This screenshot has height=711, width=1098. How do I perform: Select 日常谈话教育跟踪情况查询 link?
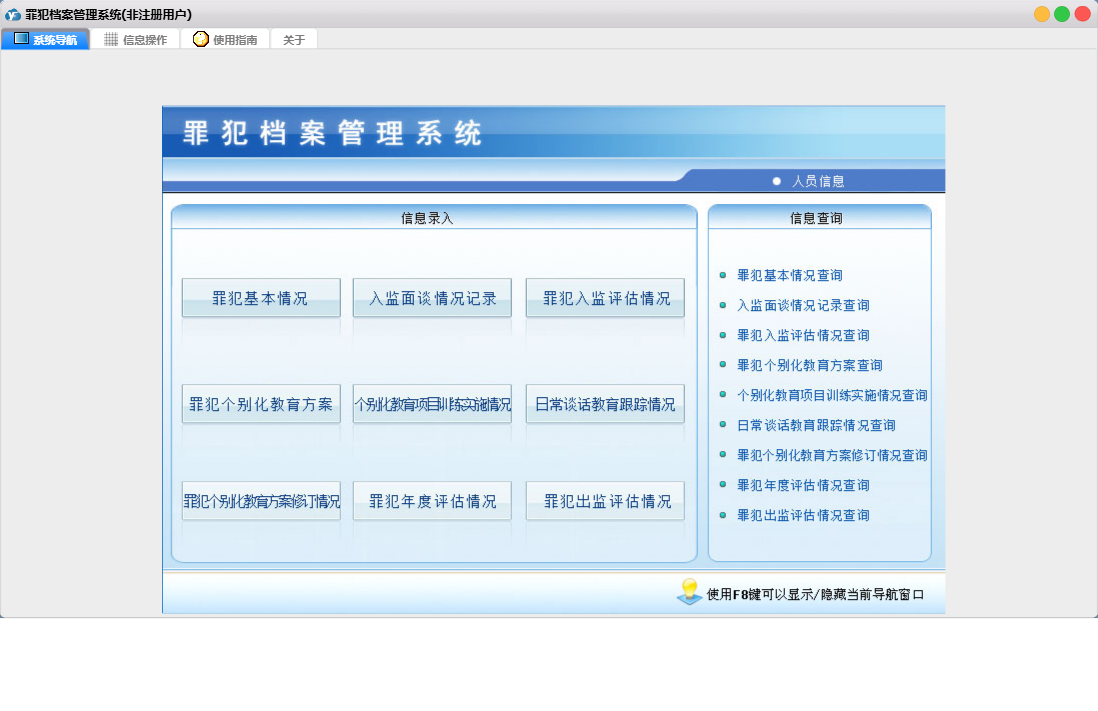816,425
